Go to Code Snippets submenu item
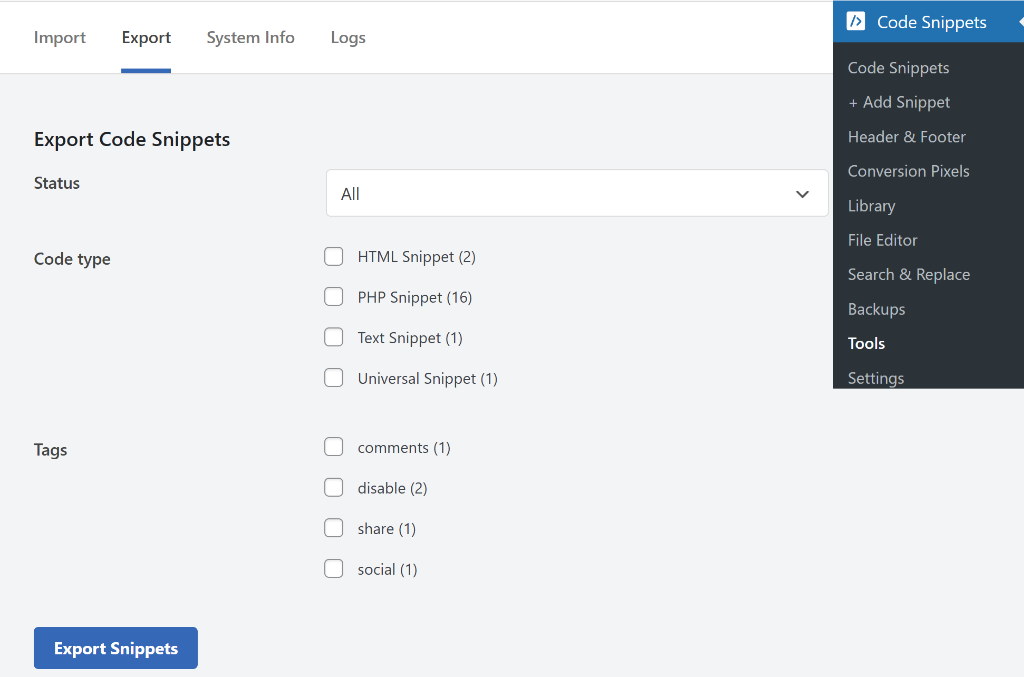 898,68
